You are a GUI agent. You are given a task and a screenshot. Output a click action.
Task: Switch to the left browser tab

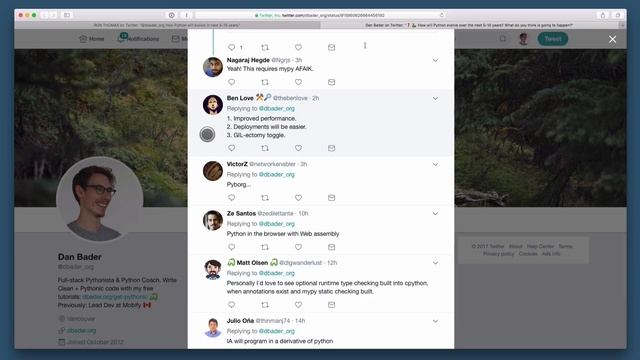click(167, 25)
